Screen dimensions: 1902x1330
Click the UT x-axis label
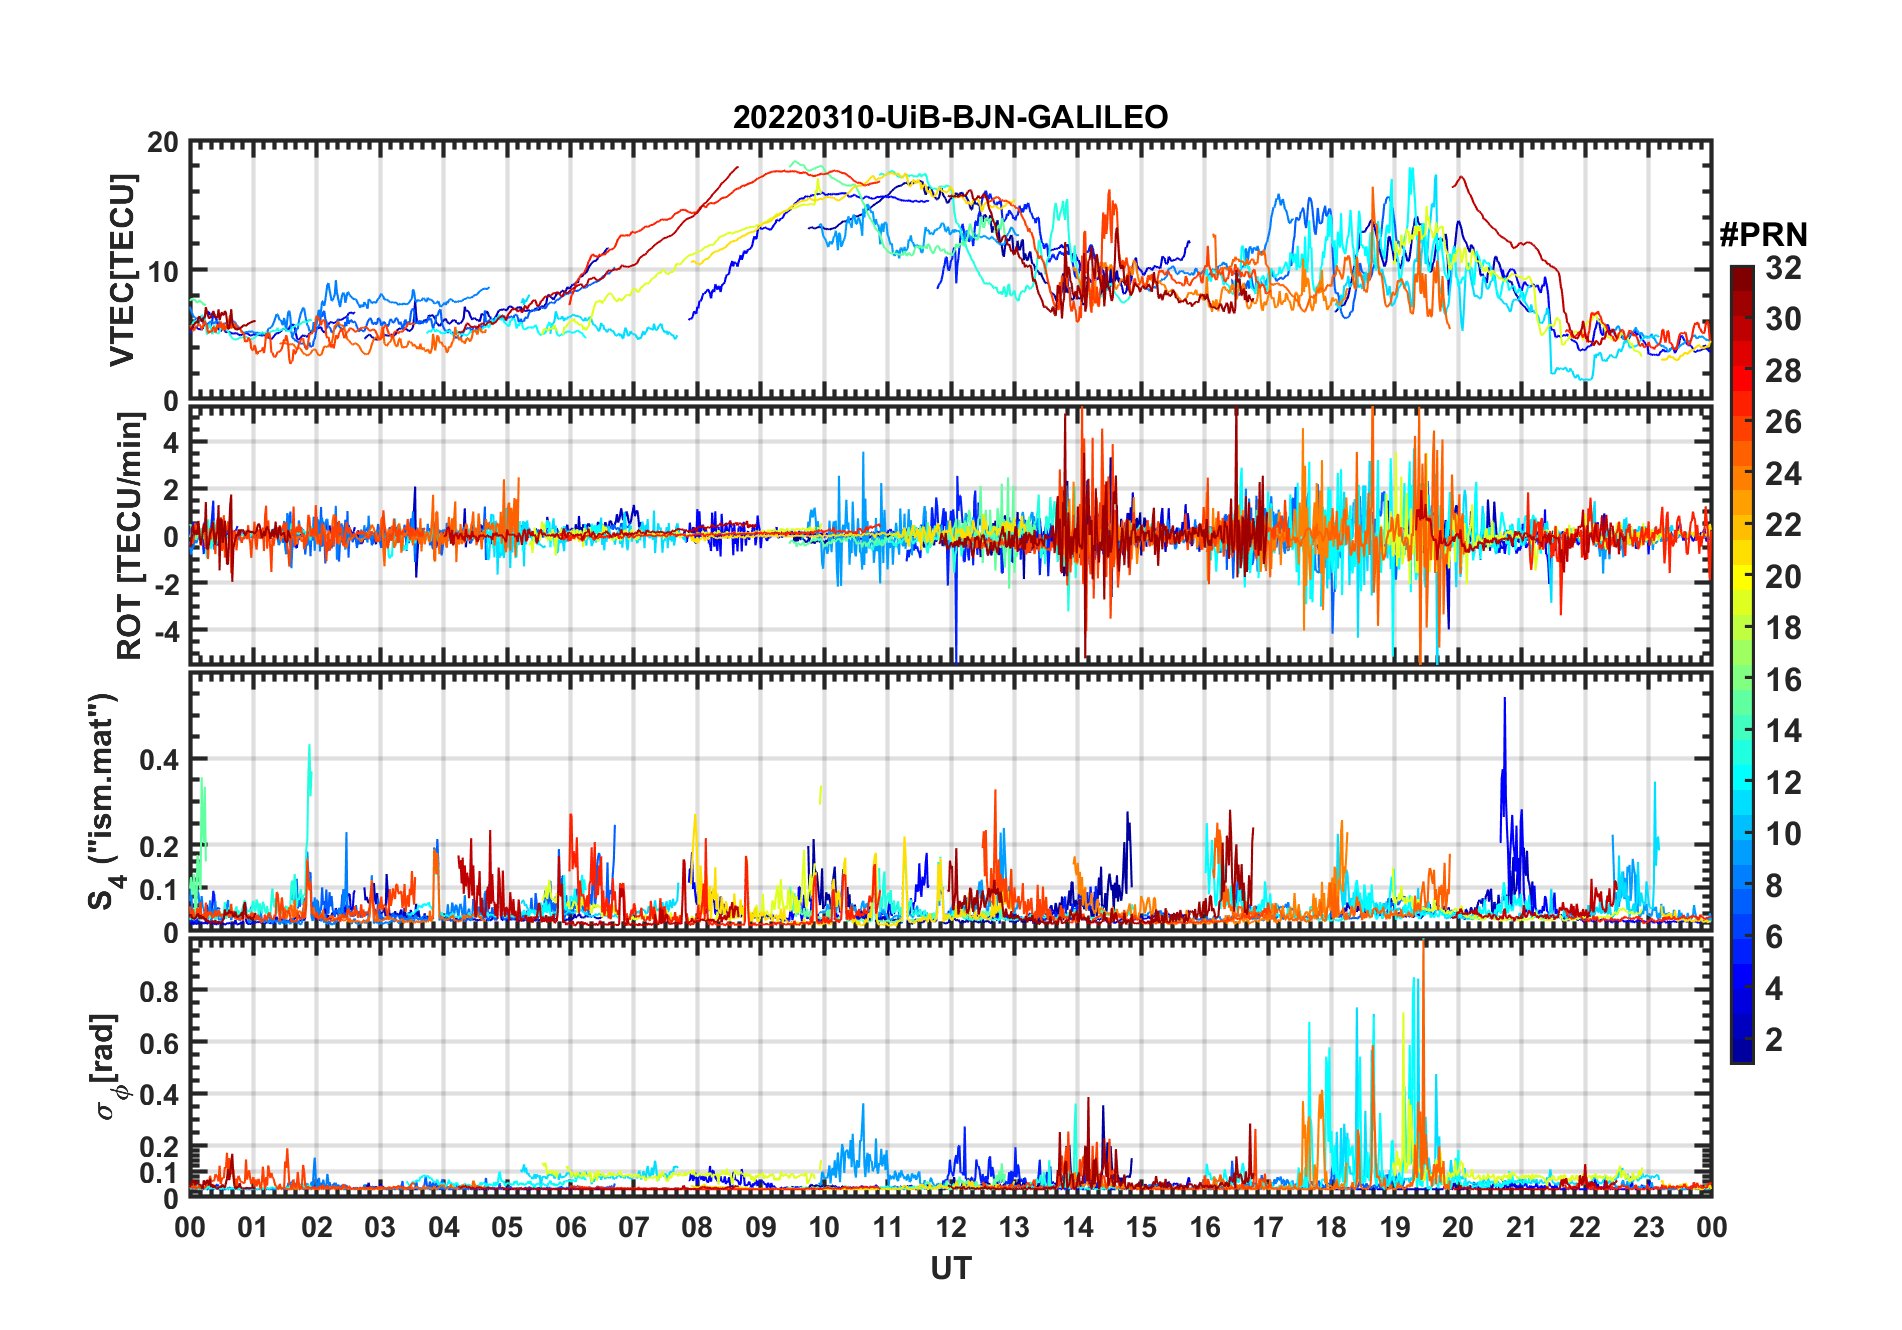950,1268
